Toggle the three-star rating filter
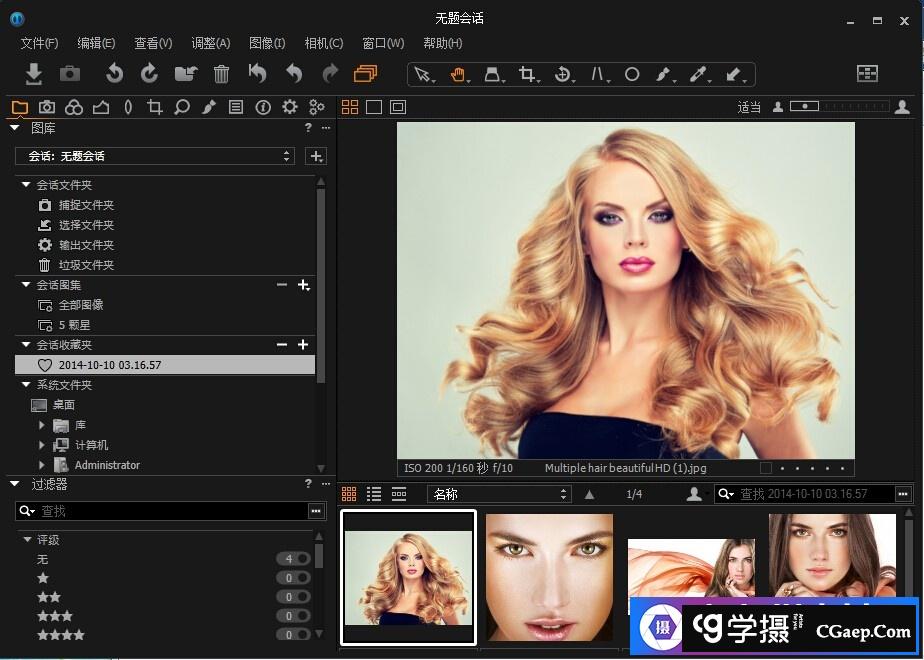This screenshot has height=660, width=924. click(293, 616)
